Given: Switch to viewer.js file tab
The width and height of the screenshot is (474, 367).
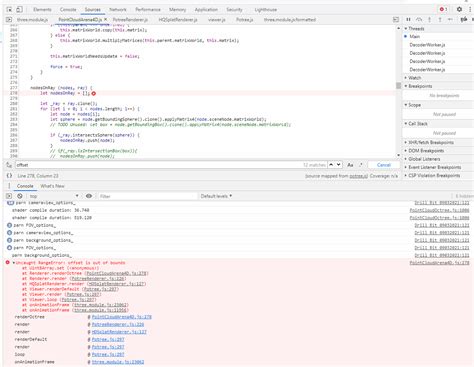Looking at the screenshot, I should pos(217,20).
